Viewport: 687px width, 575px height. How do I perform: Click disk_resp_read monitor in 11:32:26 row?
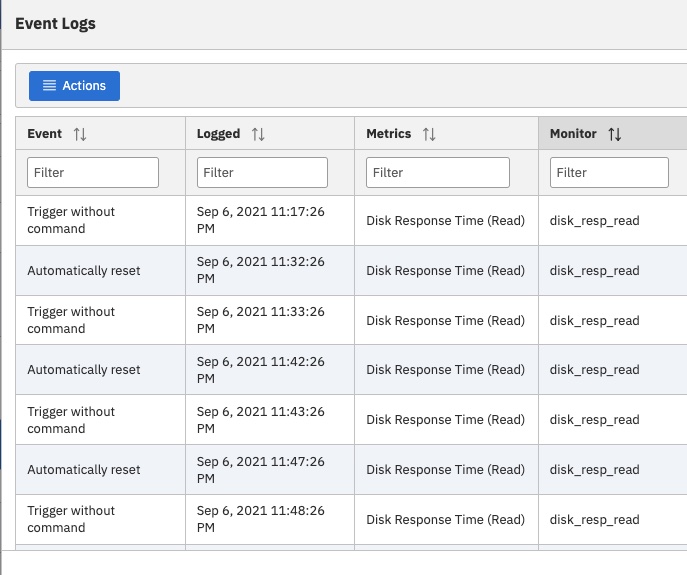click(595, 270)
